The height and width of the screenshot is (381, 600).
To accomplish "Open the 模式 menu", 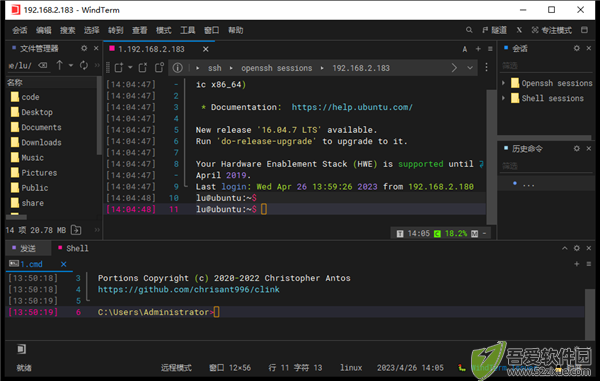I will (163, 30).
